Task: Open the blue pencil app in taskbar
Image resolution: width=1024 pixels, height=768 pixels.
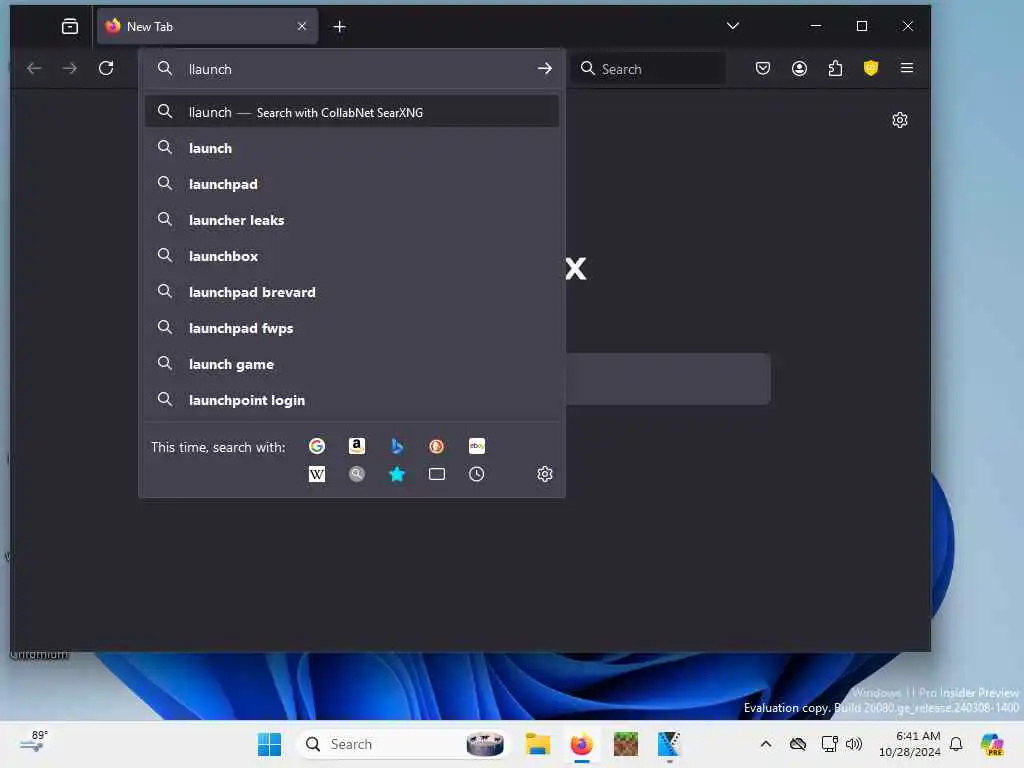Action: (669, 744)
